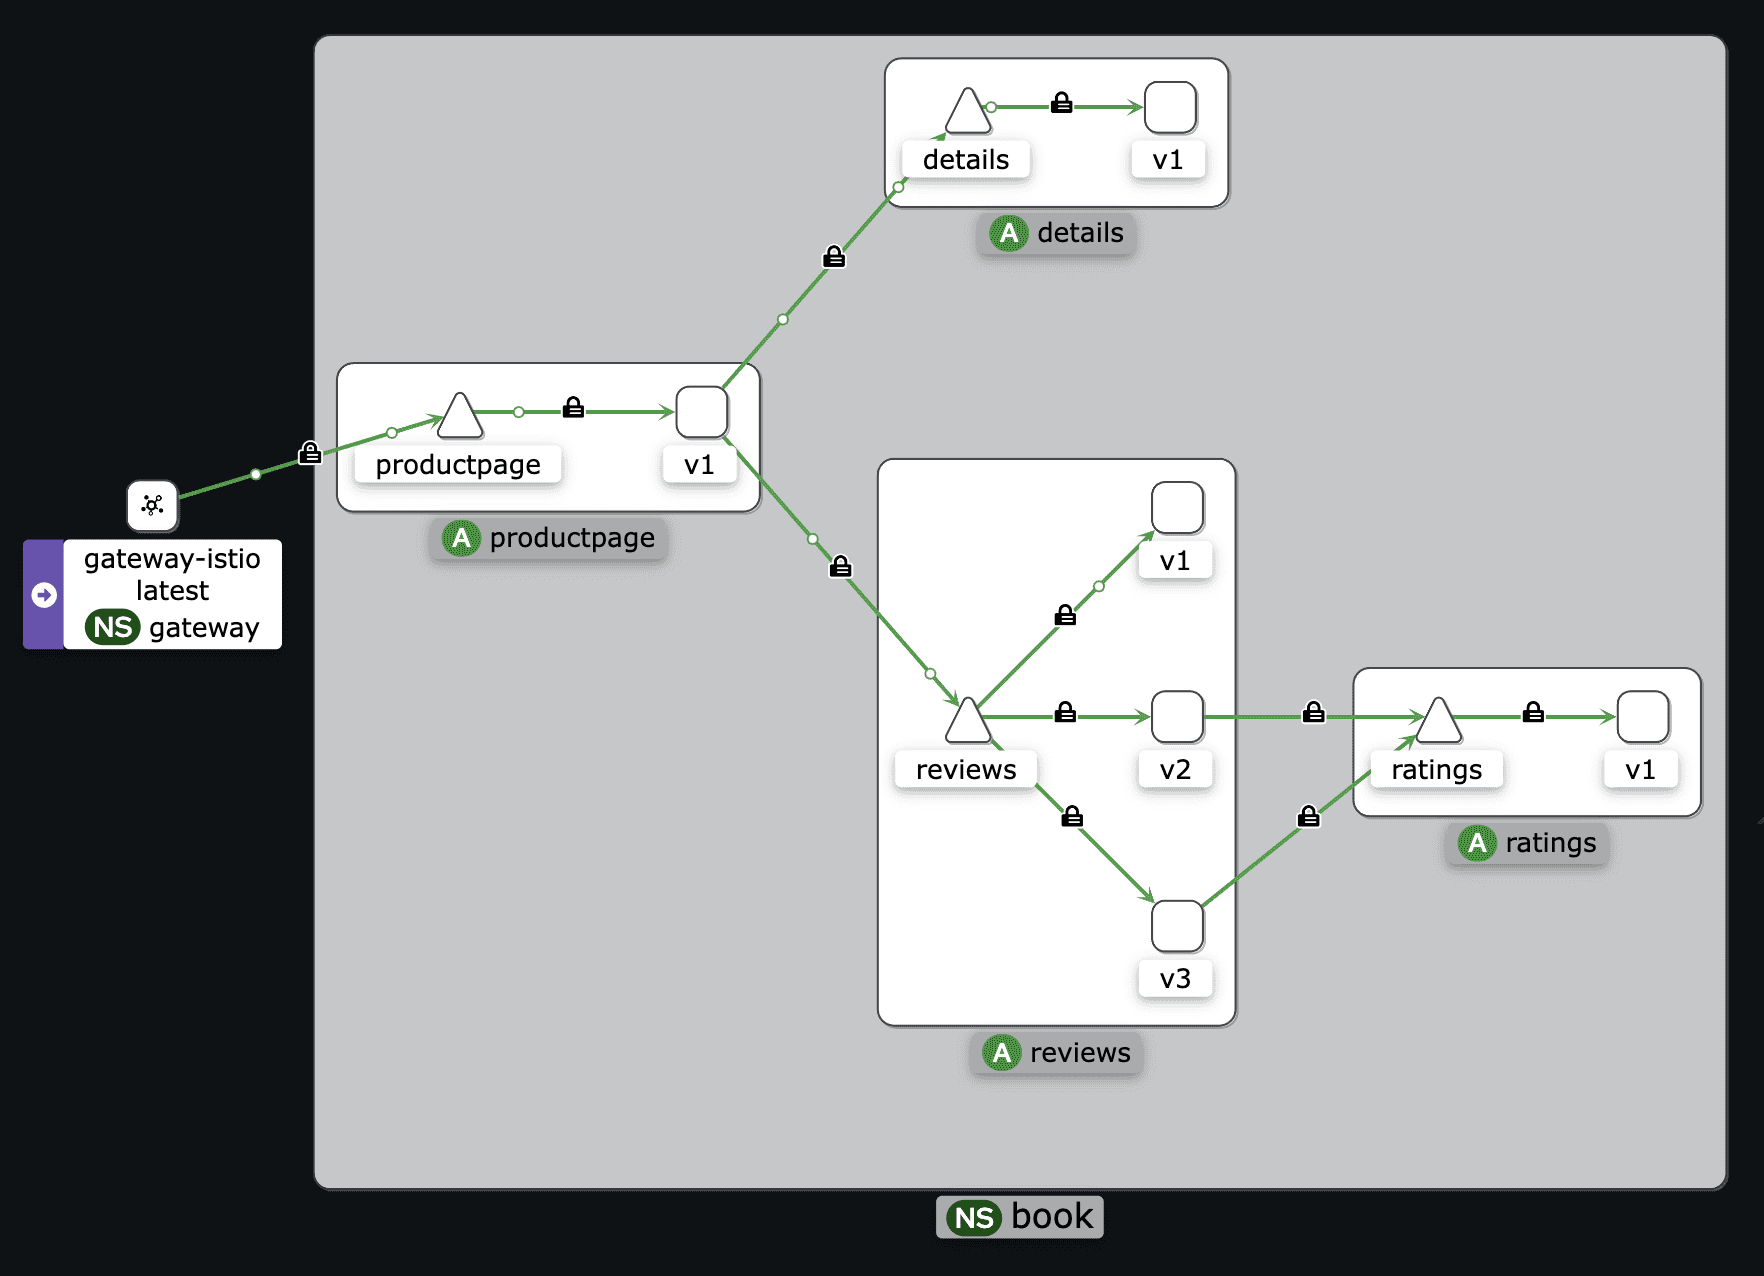Click lock icon on reviews to v3 edge
Image resolution: width=1764 pixels, height=1276 pixels.
pos(1072,816)
